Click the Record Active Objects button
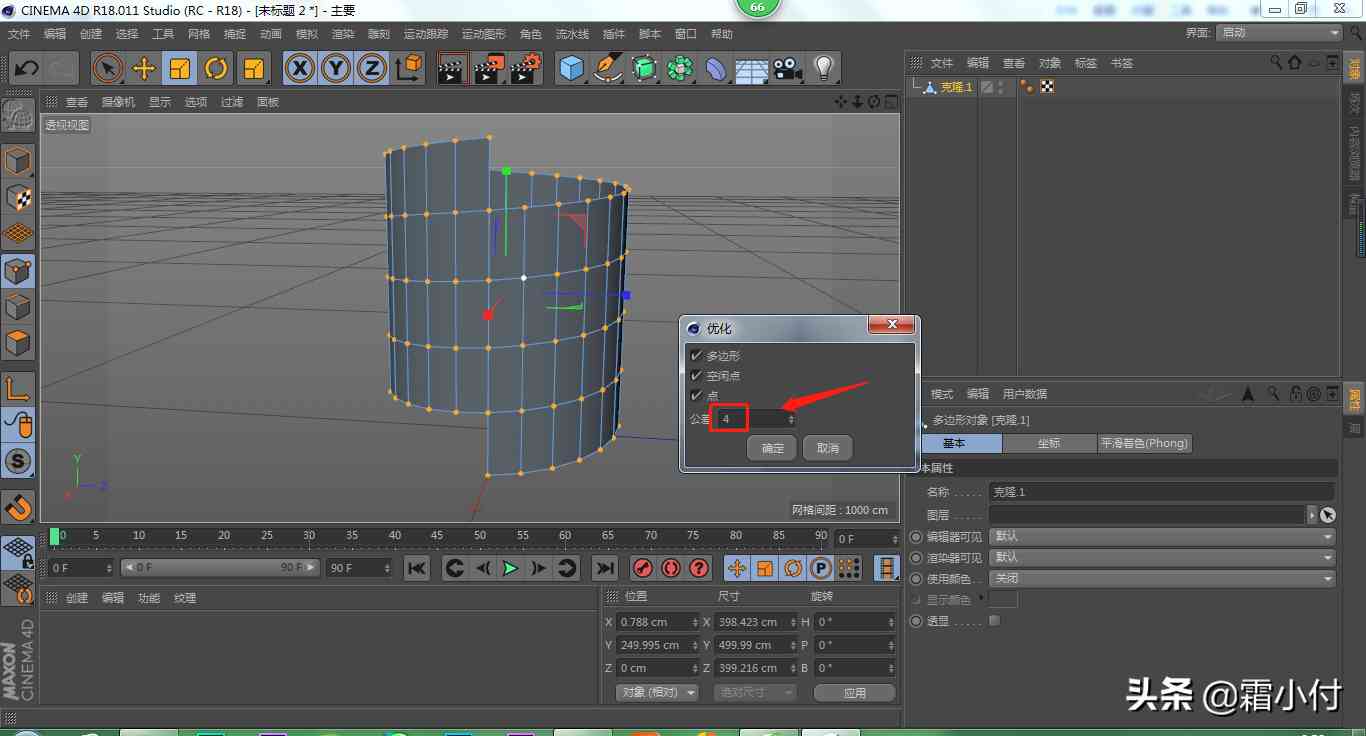The image size is (1366, 736). (643, 568)
